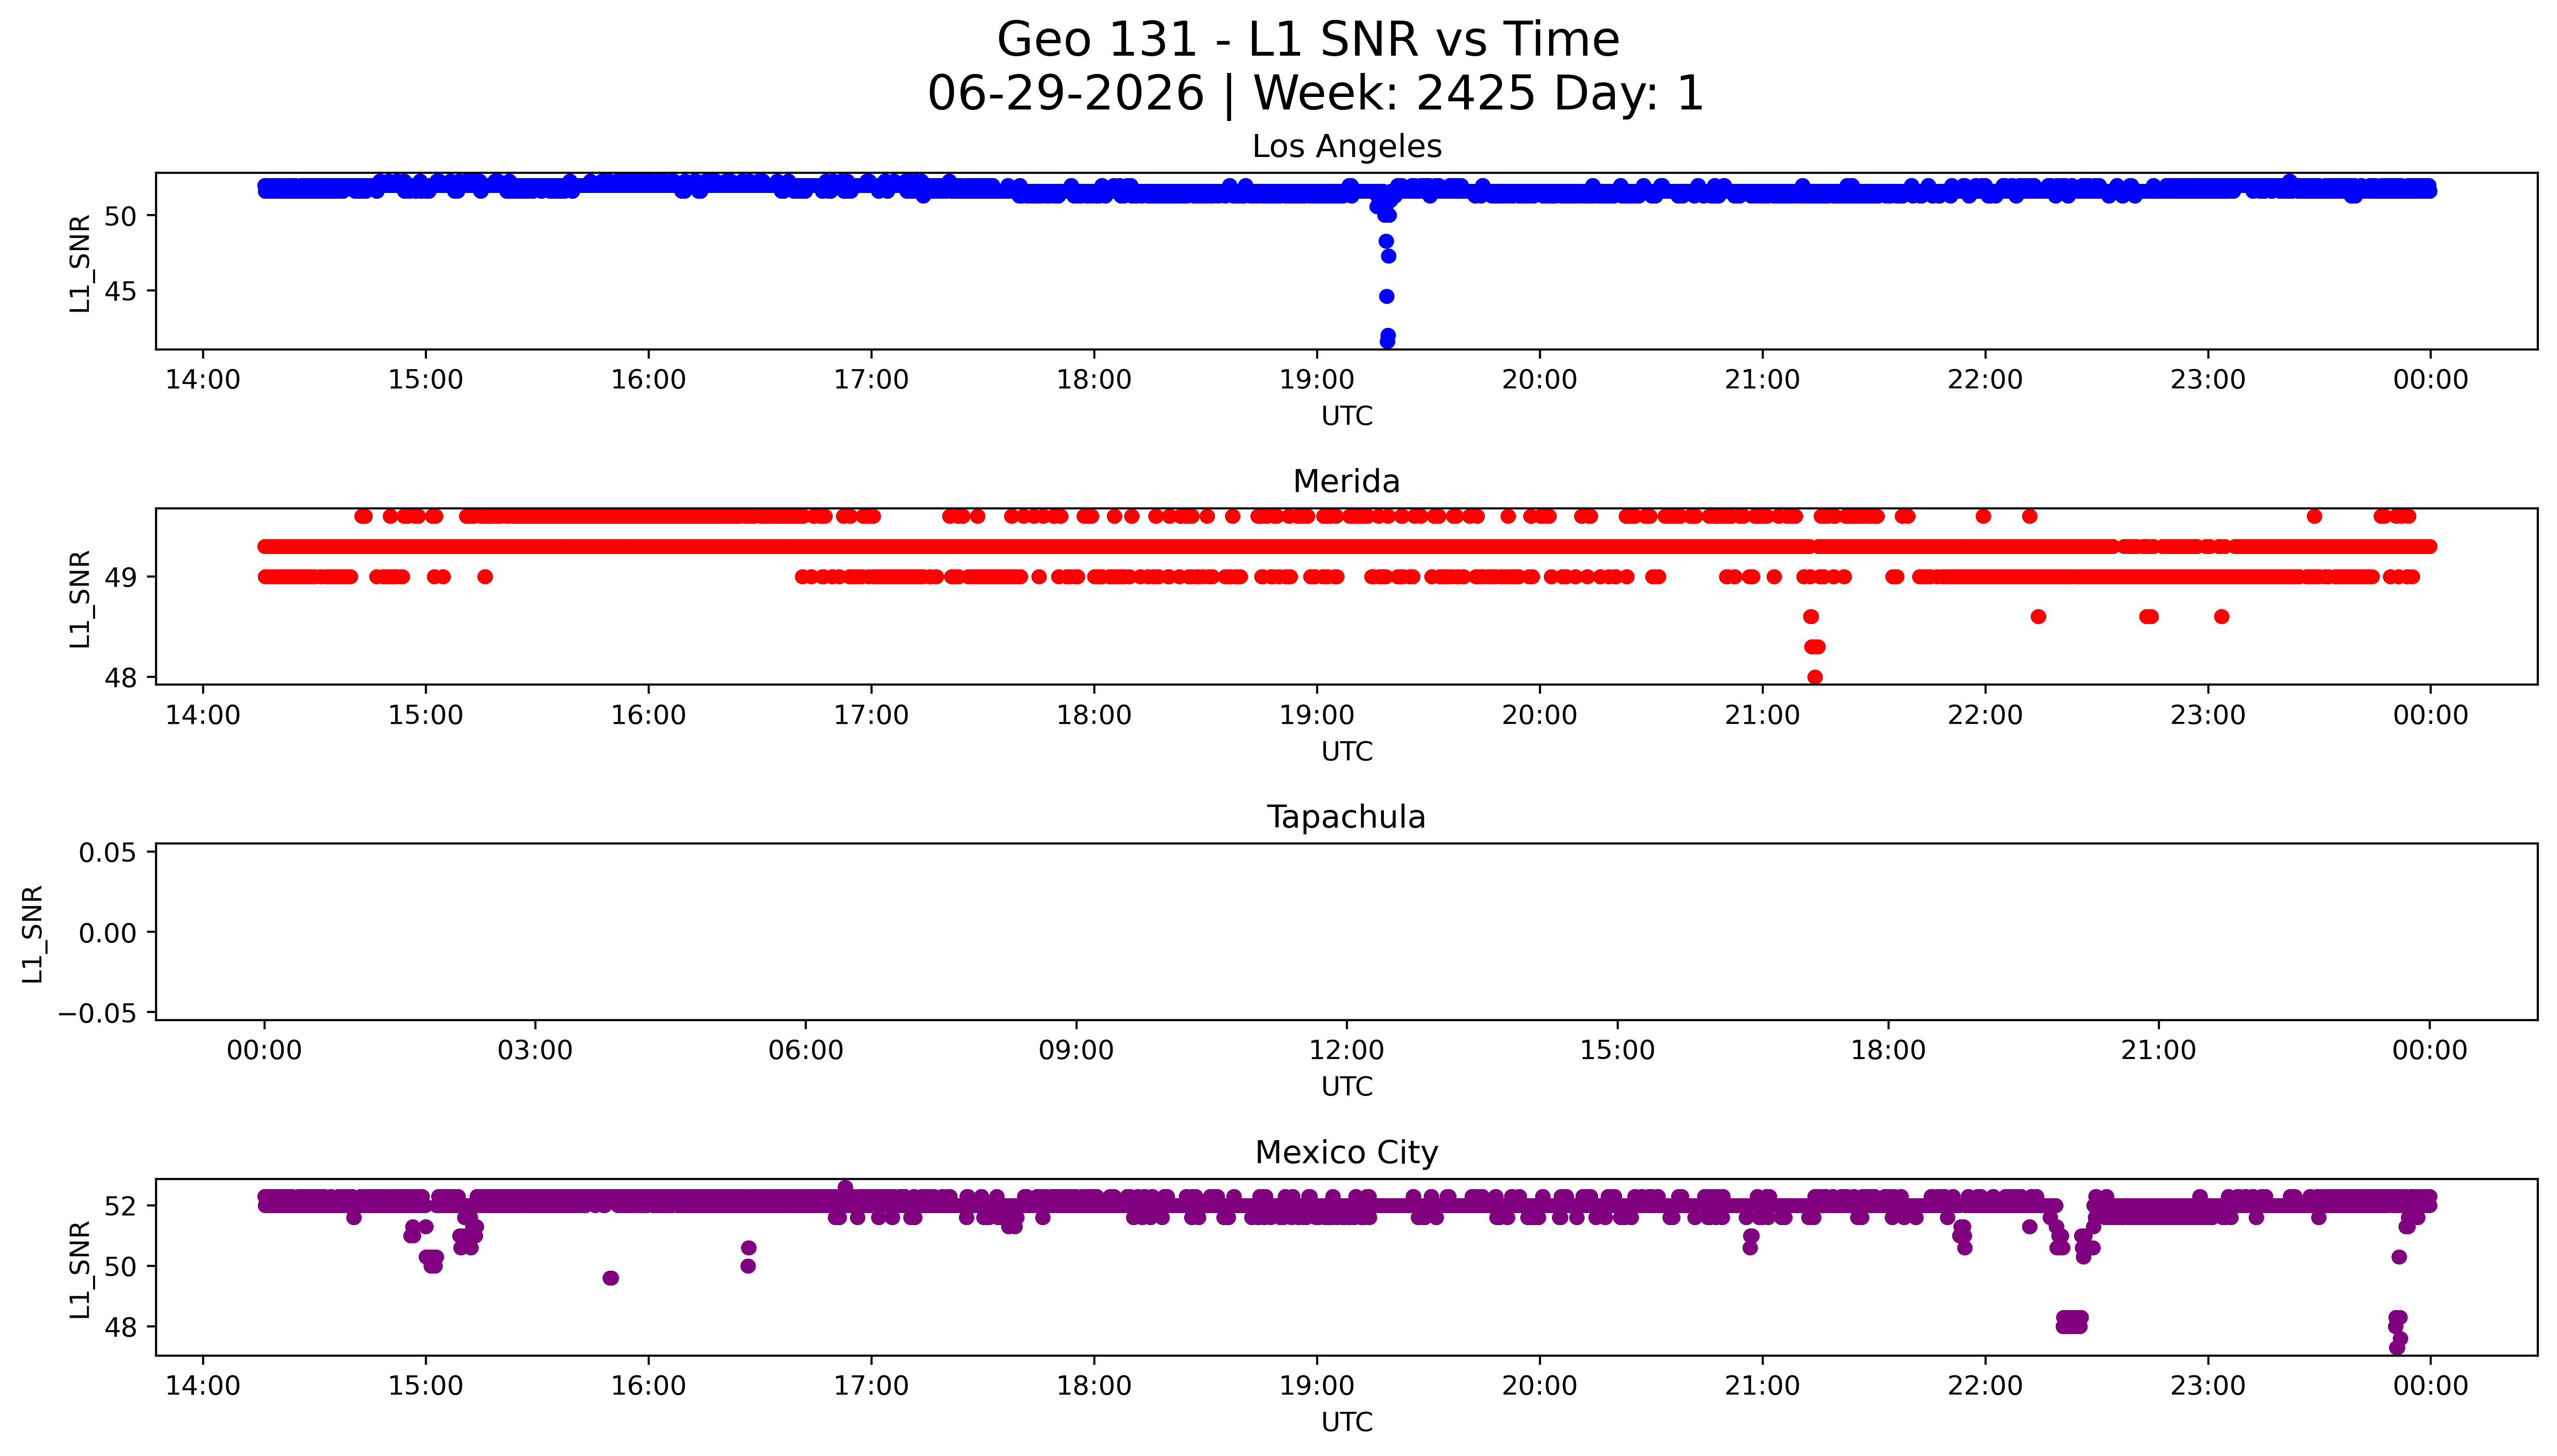Click the red dot at 48.6 near 23:03 in Merida
2557x1456 pixels.
tap(2221, 616)
